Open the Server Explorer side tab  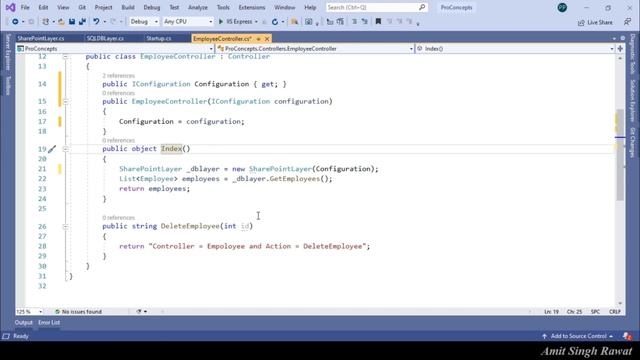[x=7, y=52]
